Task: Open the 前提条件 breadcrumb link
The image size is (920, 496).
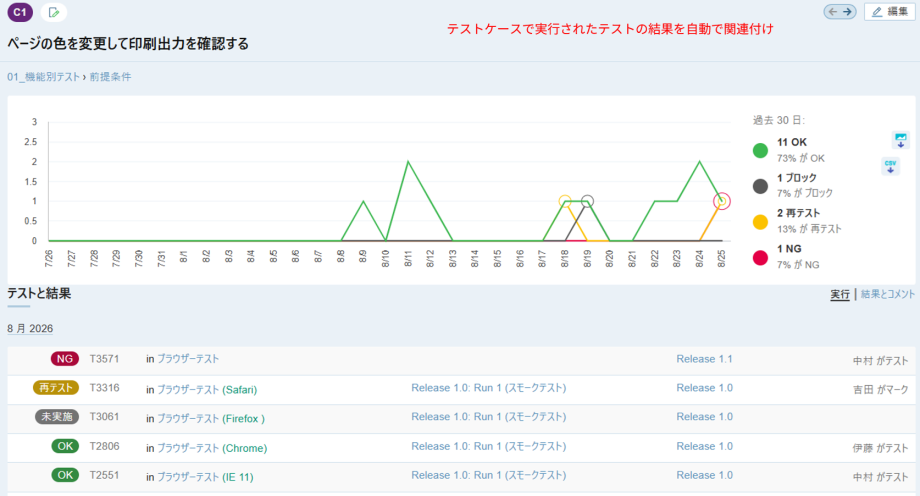Action: tap(110, 77)
